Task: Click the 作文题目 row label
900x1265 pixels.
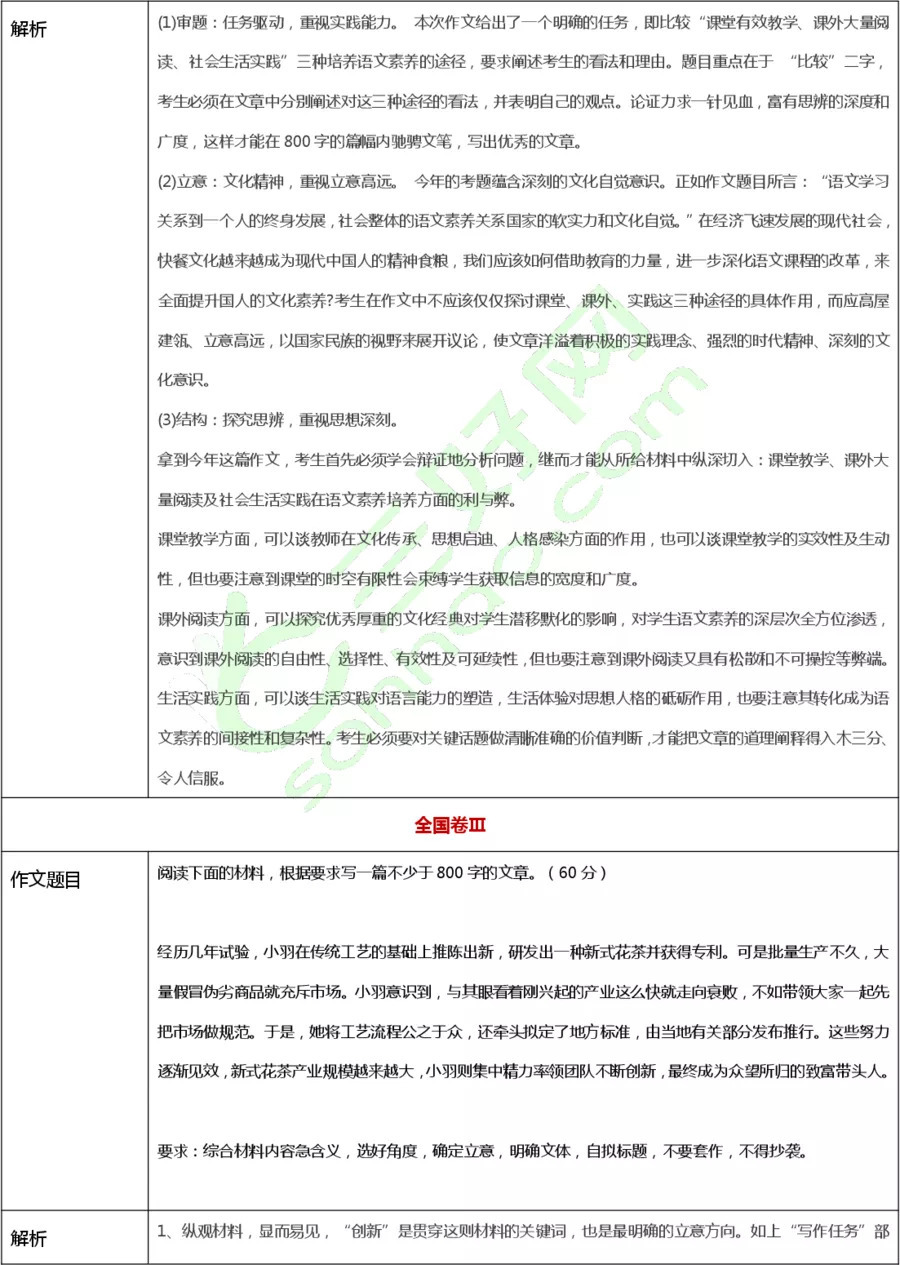Action: pos(45,880)
